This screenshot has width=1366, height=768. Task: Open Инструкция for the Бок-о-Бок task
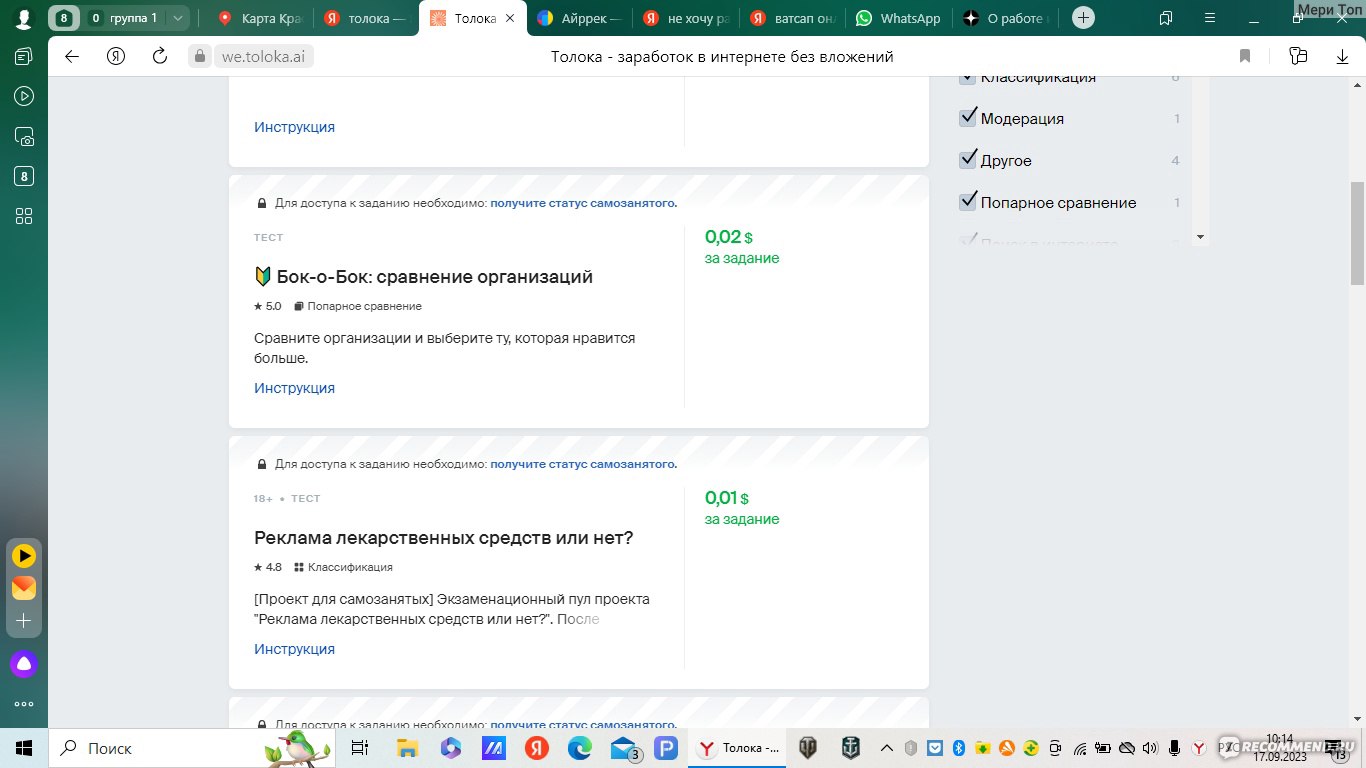coord(294,388)
